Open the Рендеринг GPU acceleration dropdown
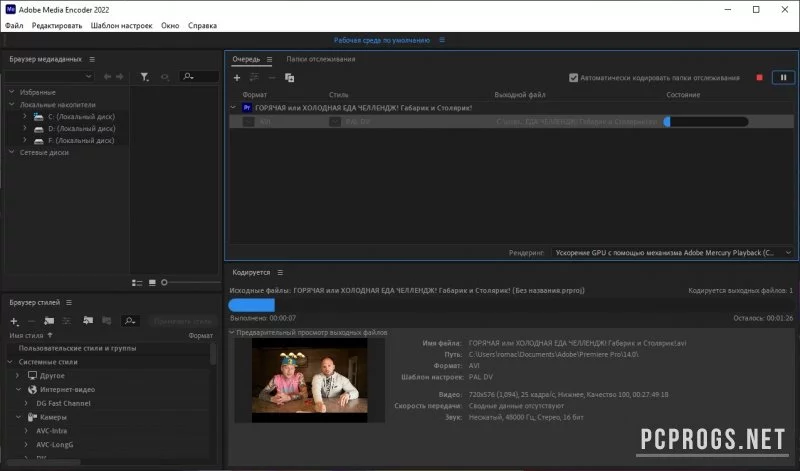 (x=672, y=253)
